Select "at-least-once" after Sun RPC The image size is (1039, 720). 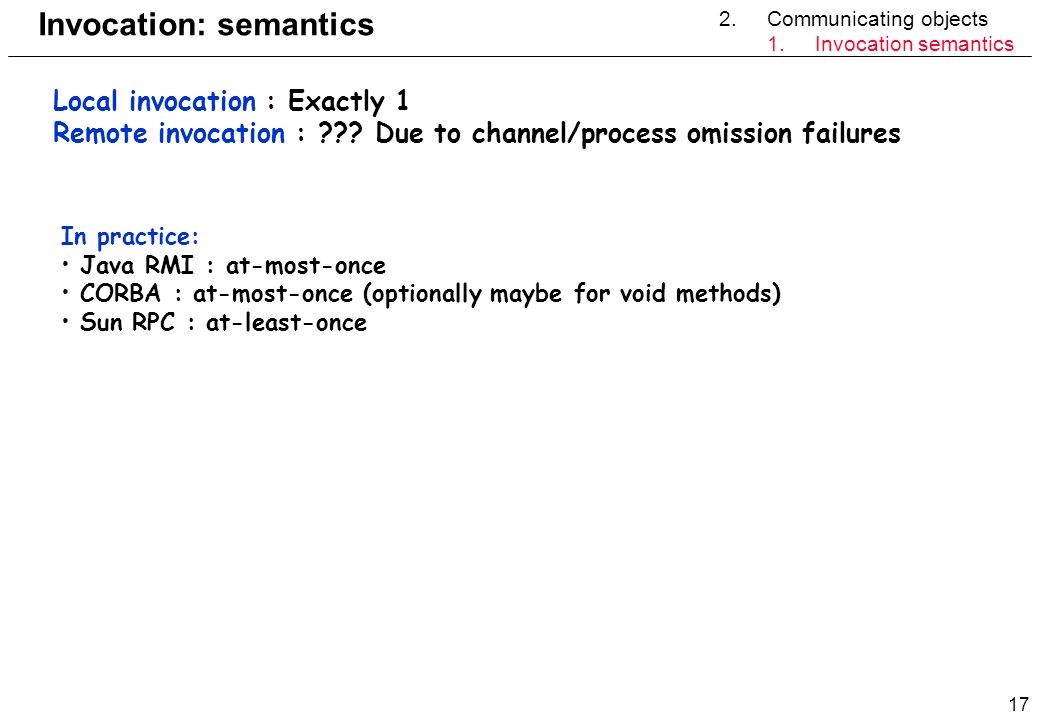(x=286, y=323)
